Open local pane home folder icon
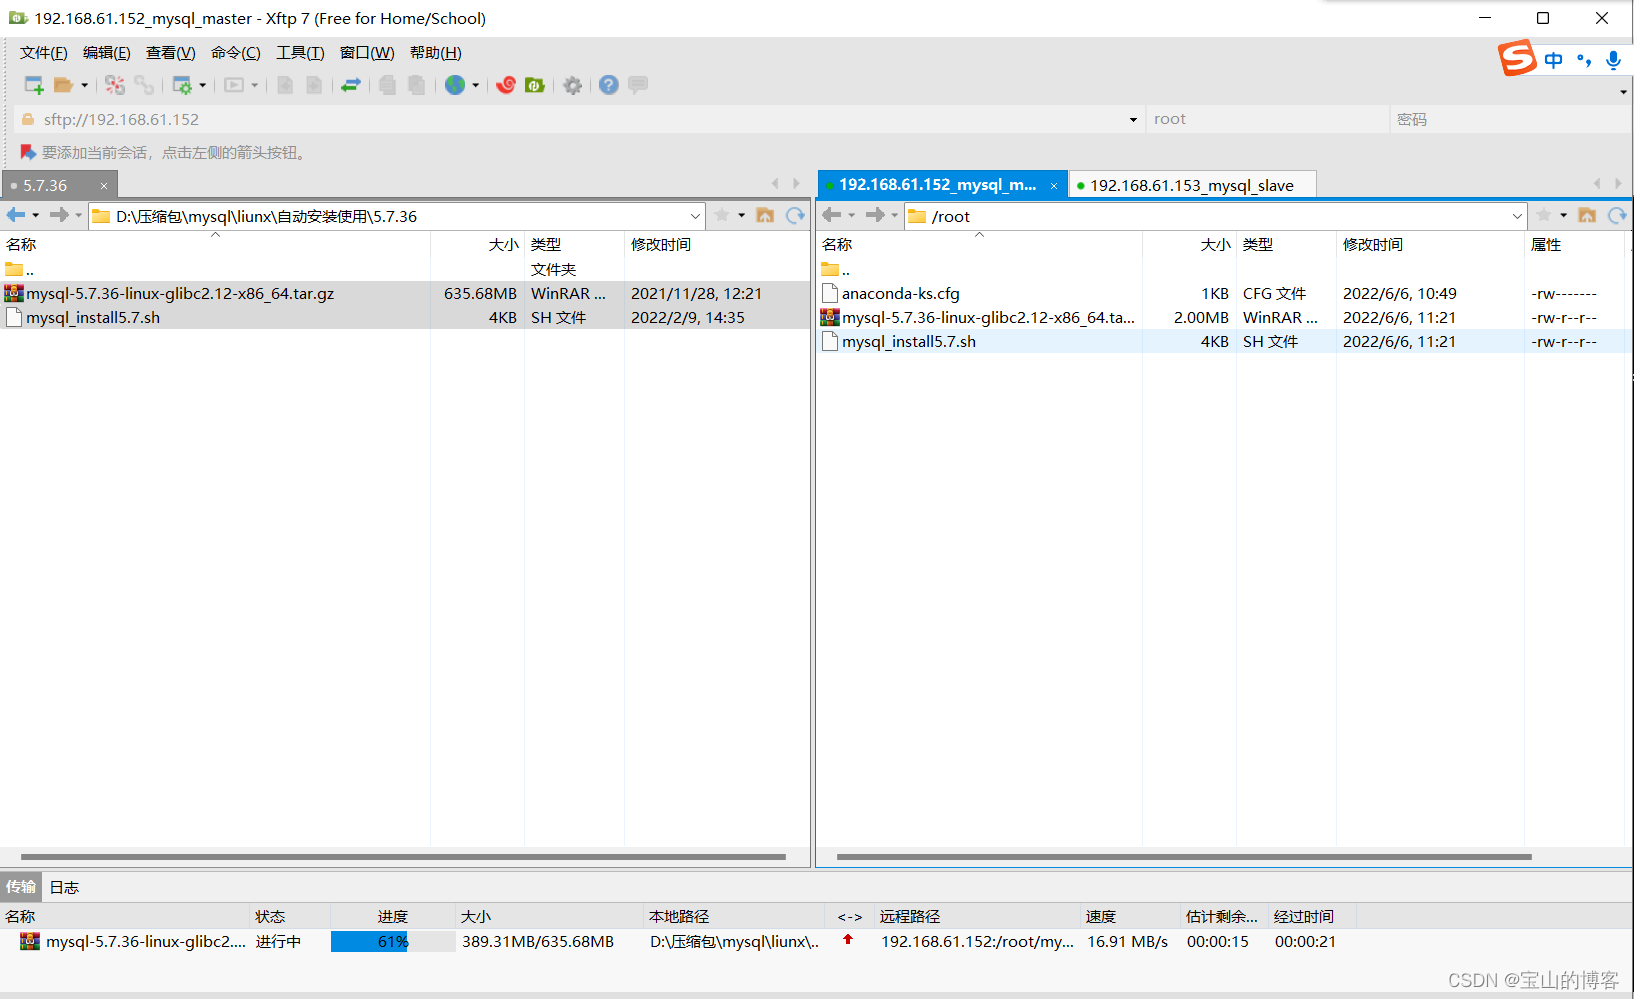This screenshot has width=1634, height=999. click(x=766, y=215)
